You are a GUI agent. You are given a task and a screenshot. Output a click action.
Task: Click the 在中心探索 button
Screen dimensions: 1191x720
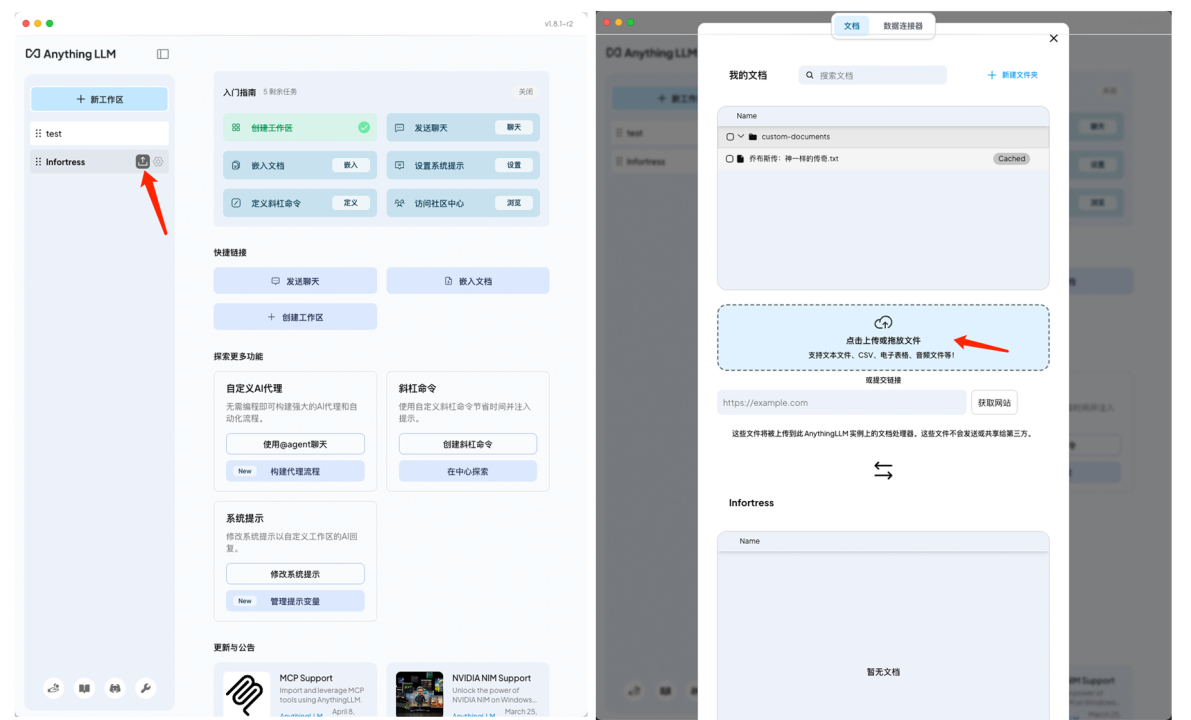click(468, 471)
